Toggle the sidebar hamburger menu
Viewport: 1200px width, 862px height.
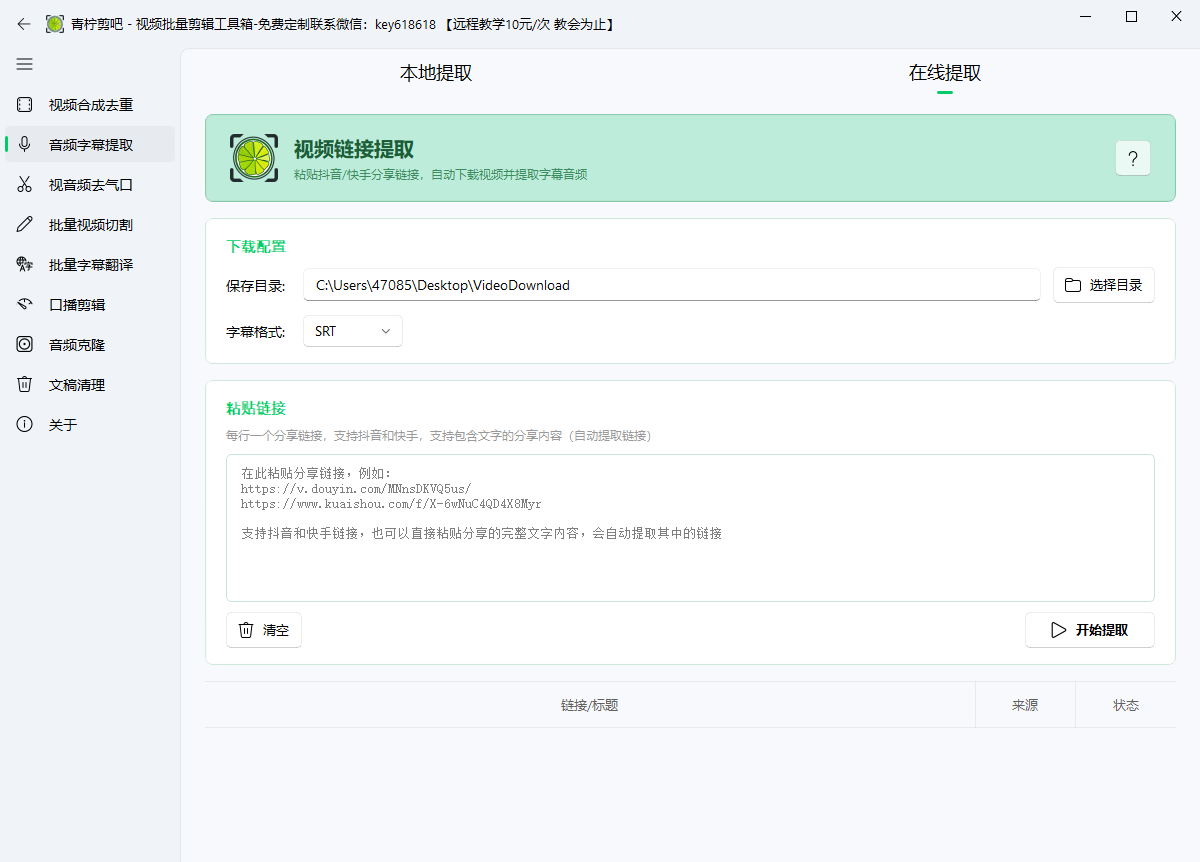(x=24, y=64)
